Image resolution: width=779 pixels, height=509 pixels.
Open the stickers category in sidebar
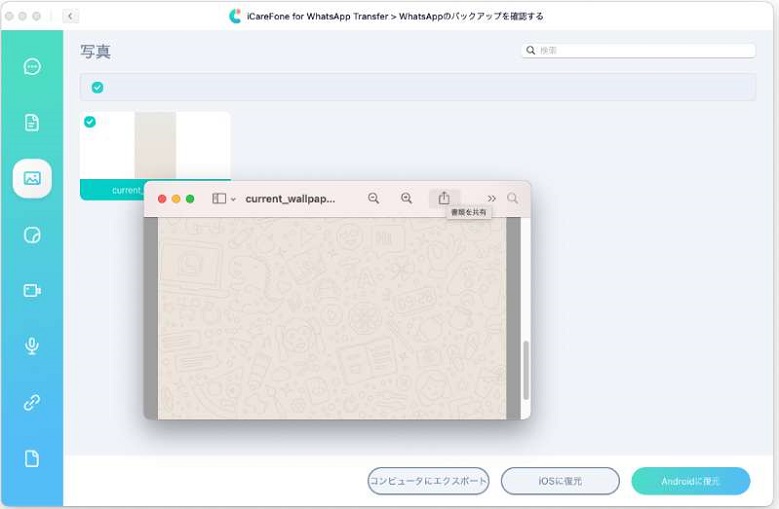(32, 235)
